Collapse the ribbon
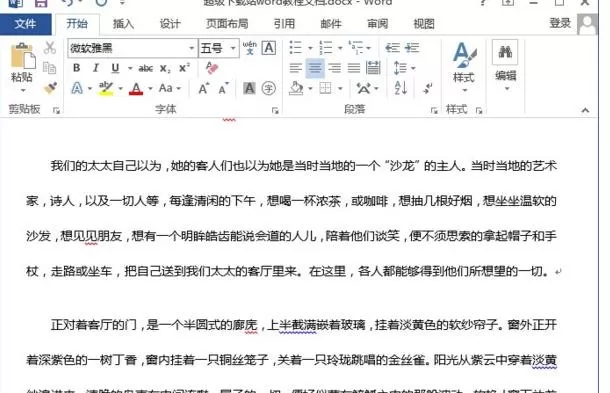This screenshot has width=610, height=393. [x=585, y=111]
